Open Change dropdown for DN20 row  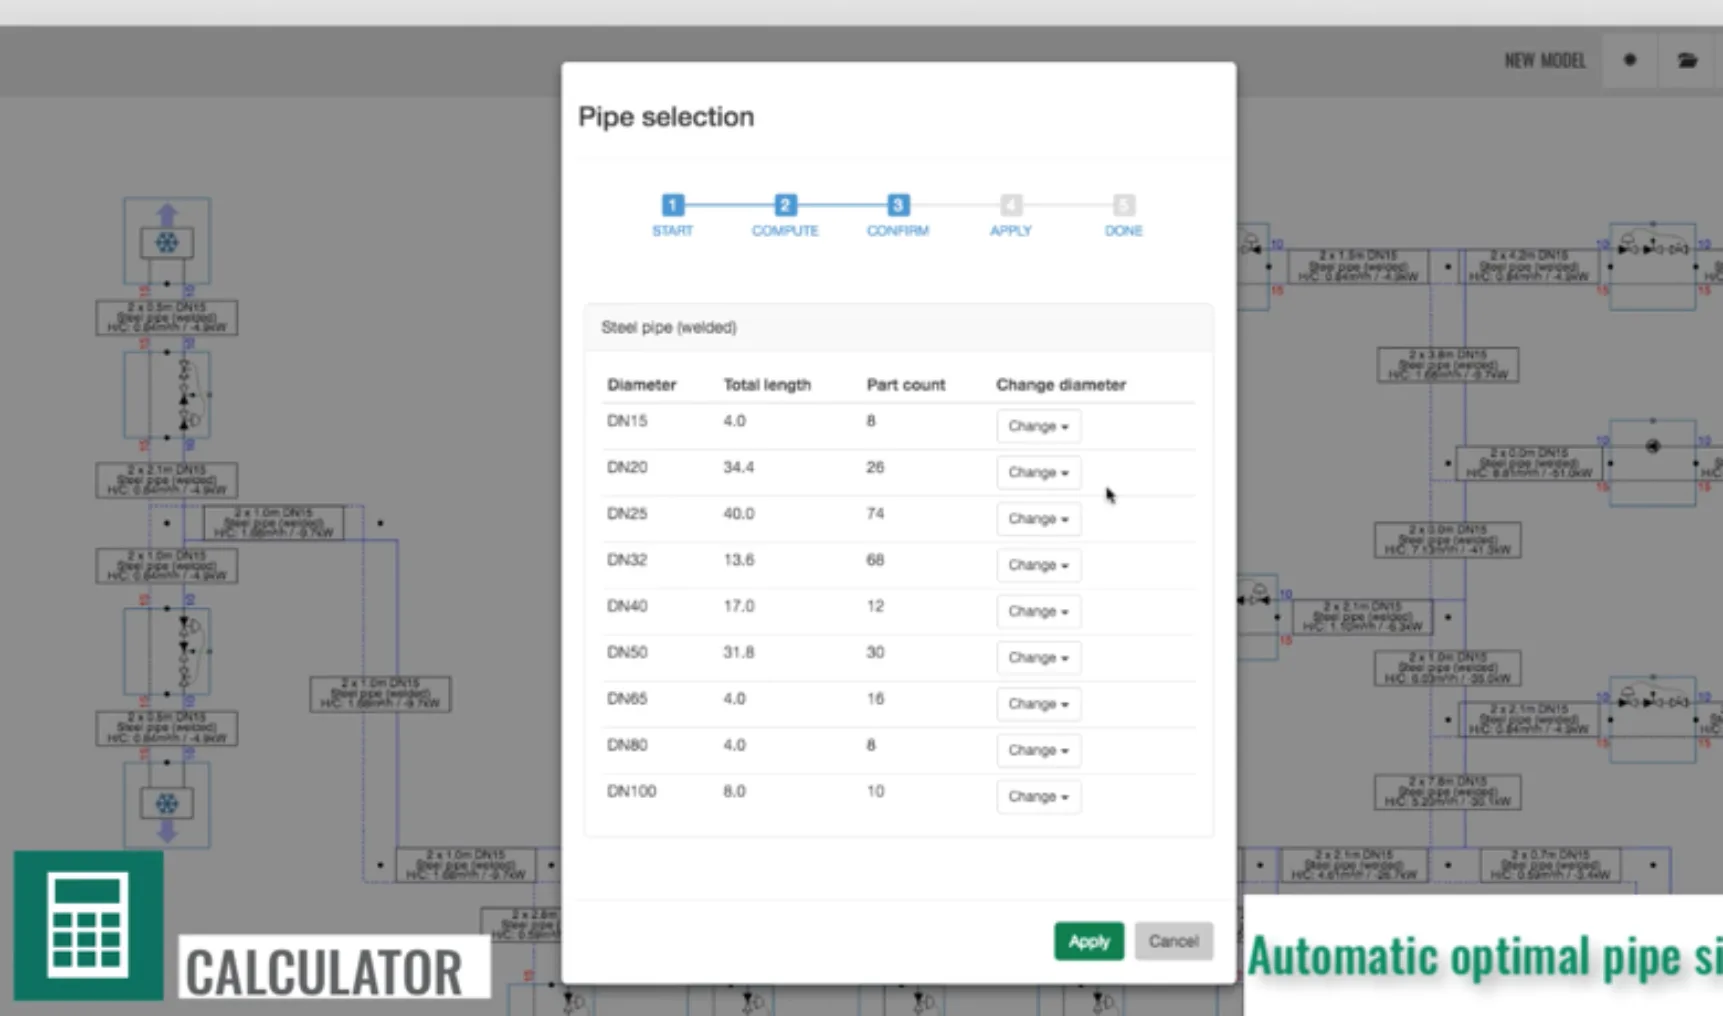[x=1037, y=472]
